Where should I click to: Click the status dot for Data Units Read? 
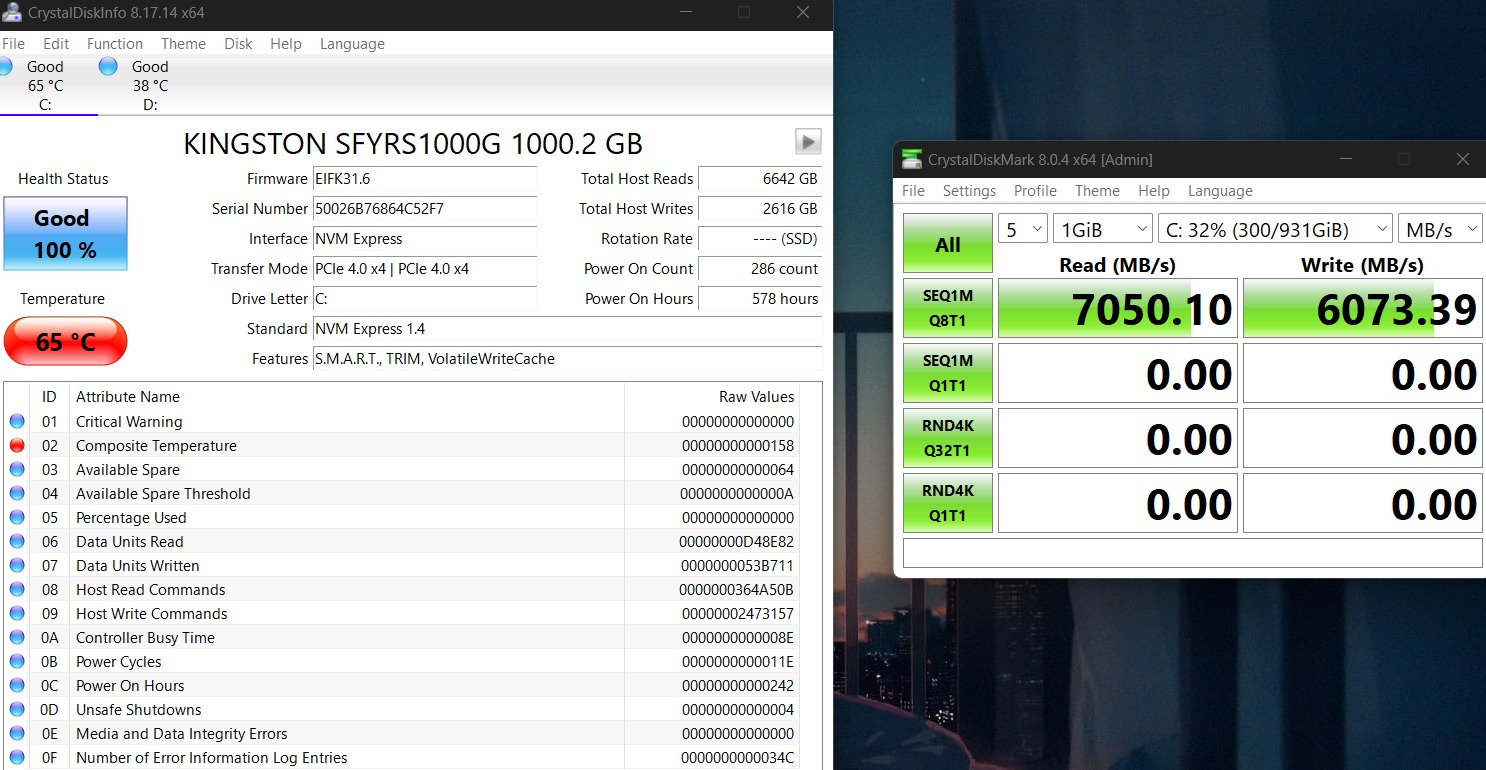coord(17,541)
